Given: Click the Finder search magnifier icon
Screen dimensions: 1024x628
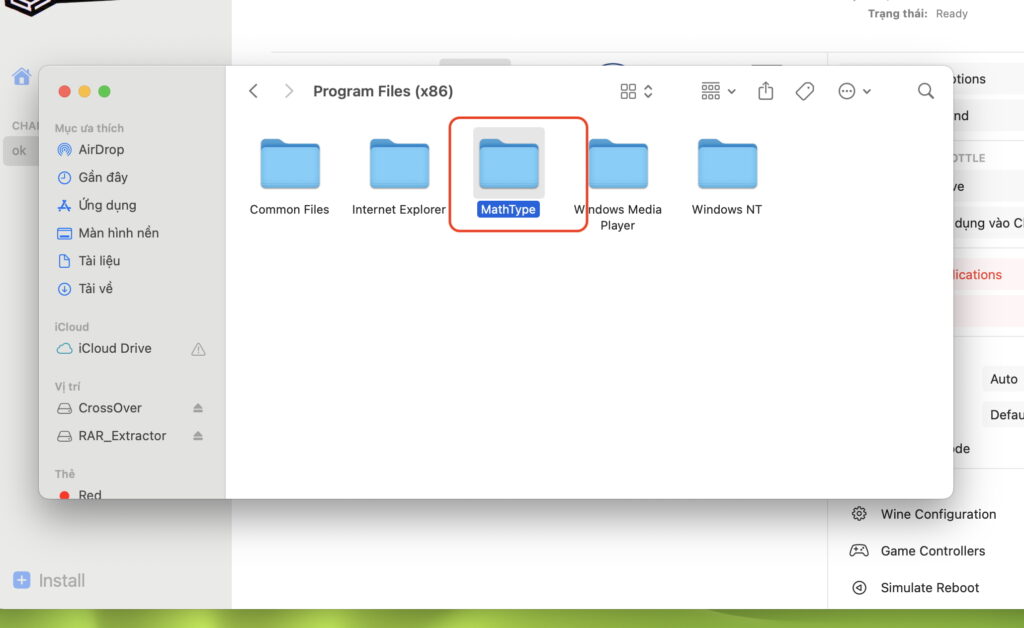Looking at the screenshot, I should tap(926, 91).
